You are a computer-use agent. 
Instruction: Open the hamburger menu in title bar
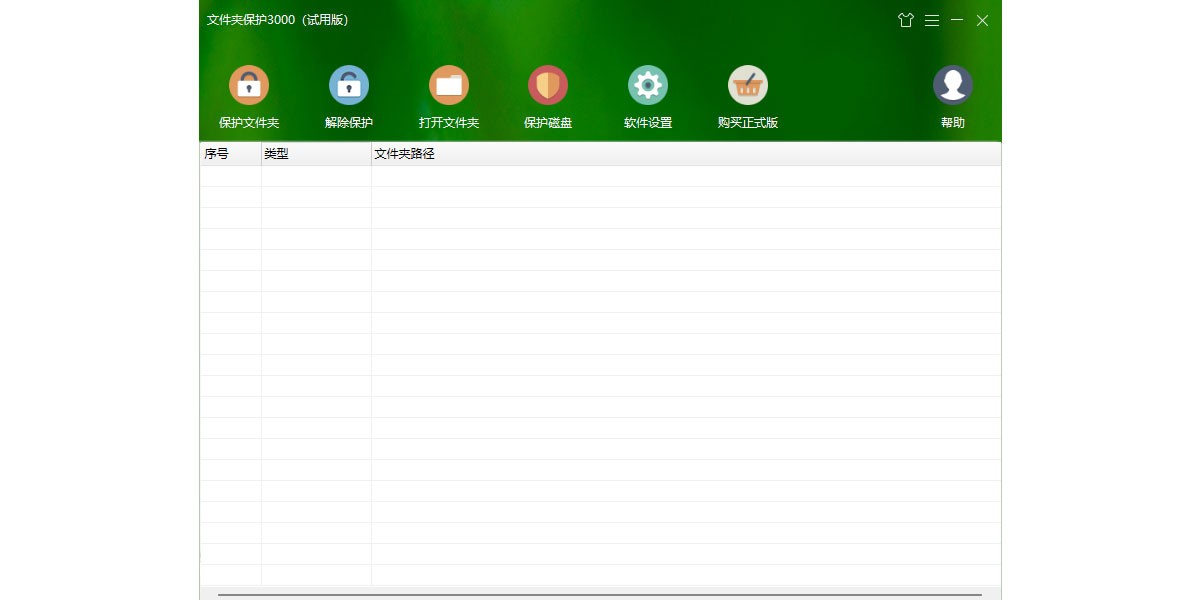[932, 20]
